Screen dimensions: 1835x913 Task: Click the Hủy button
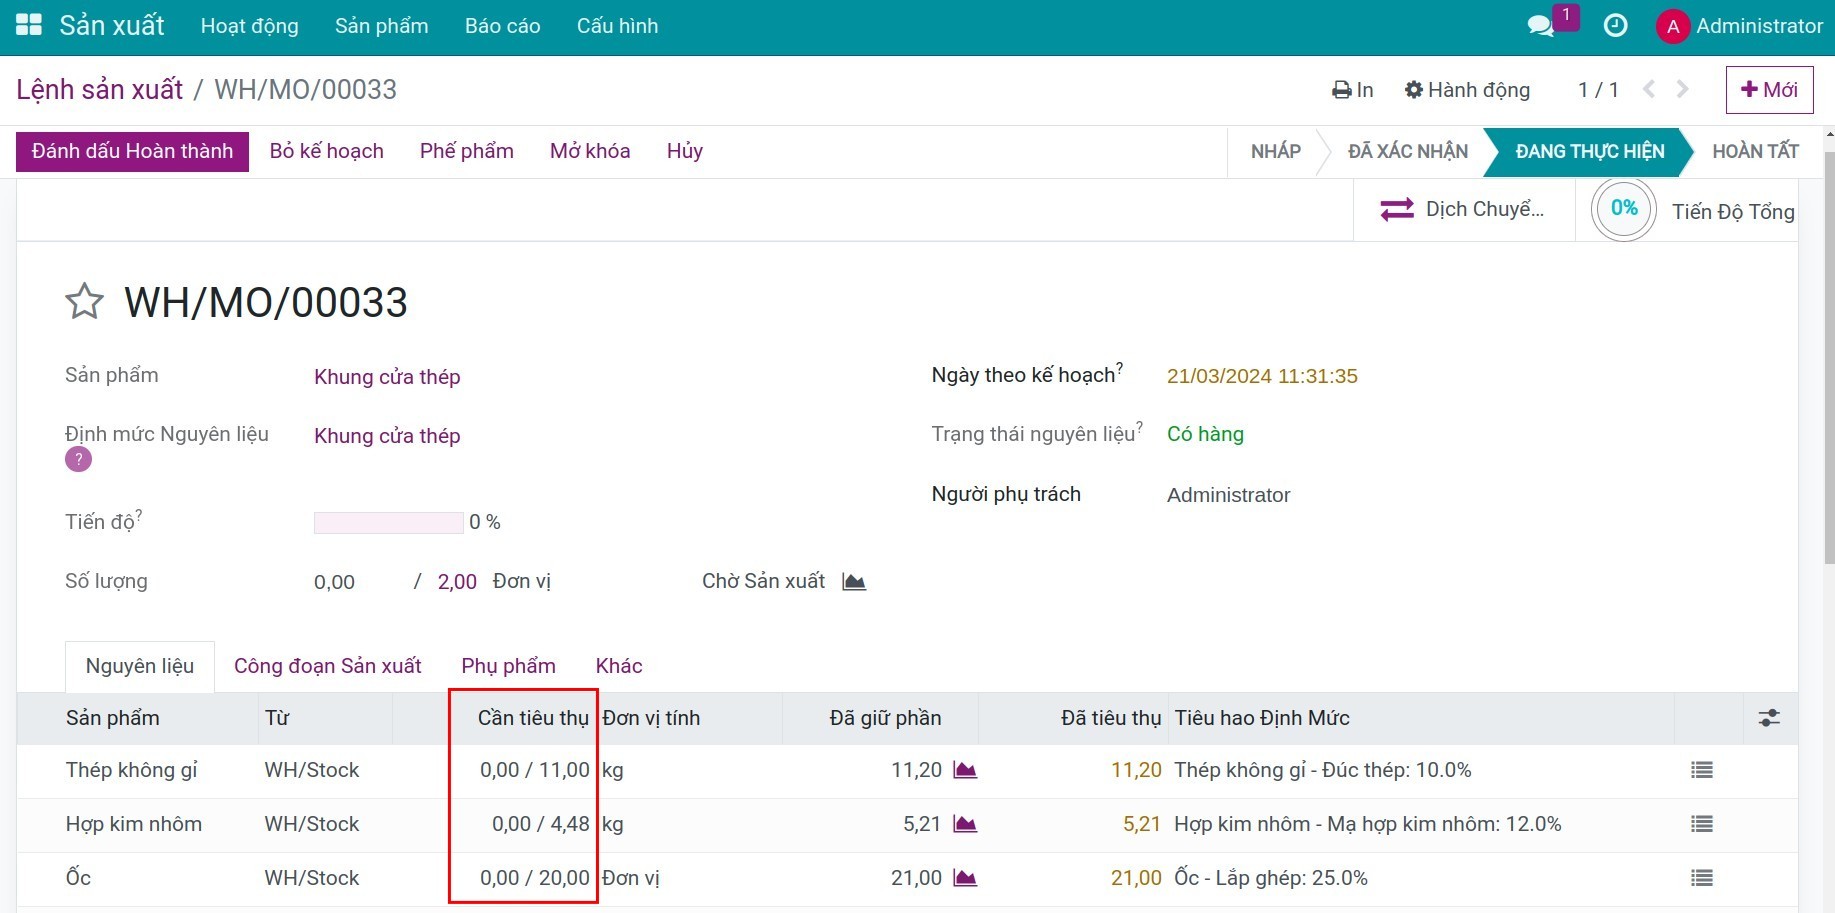point(685,151)
